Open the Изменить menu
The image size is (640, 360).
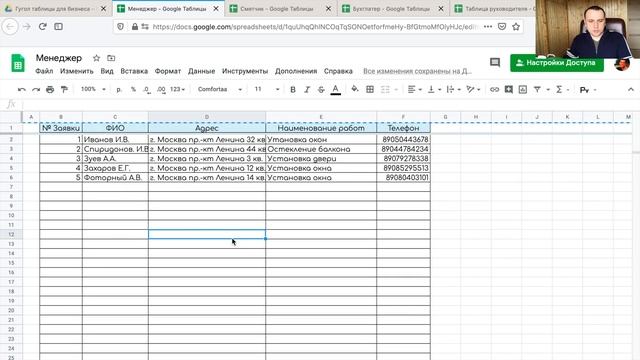point(77,71)
